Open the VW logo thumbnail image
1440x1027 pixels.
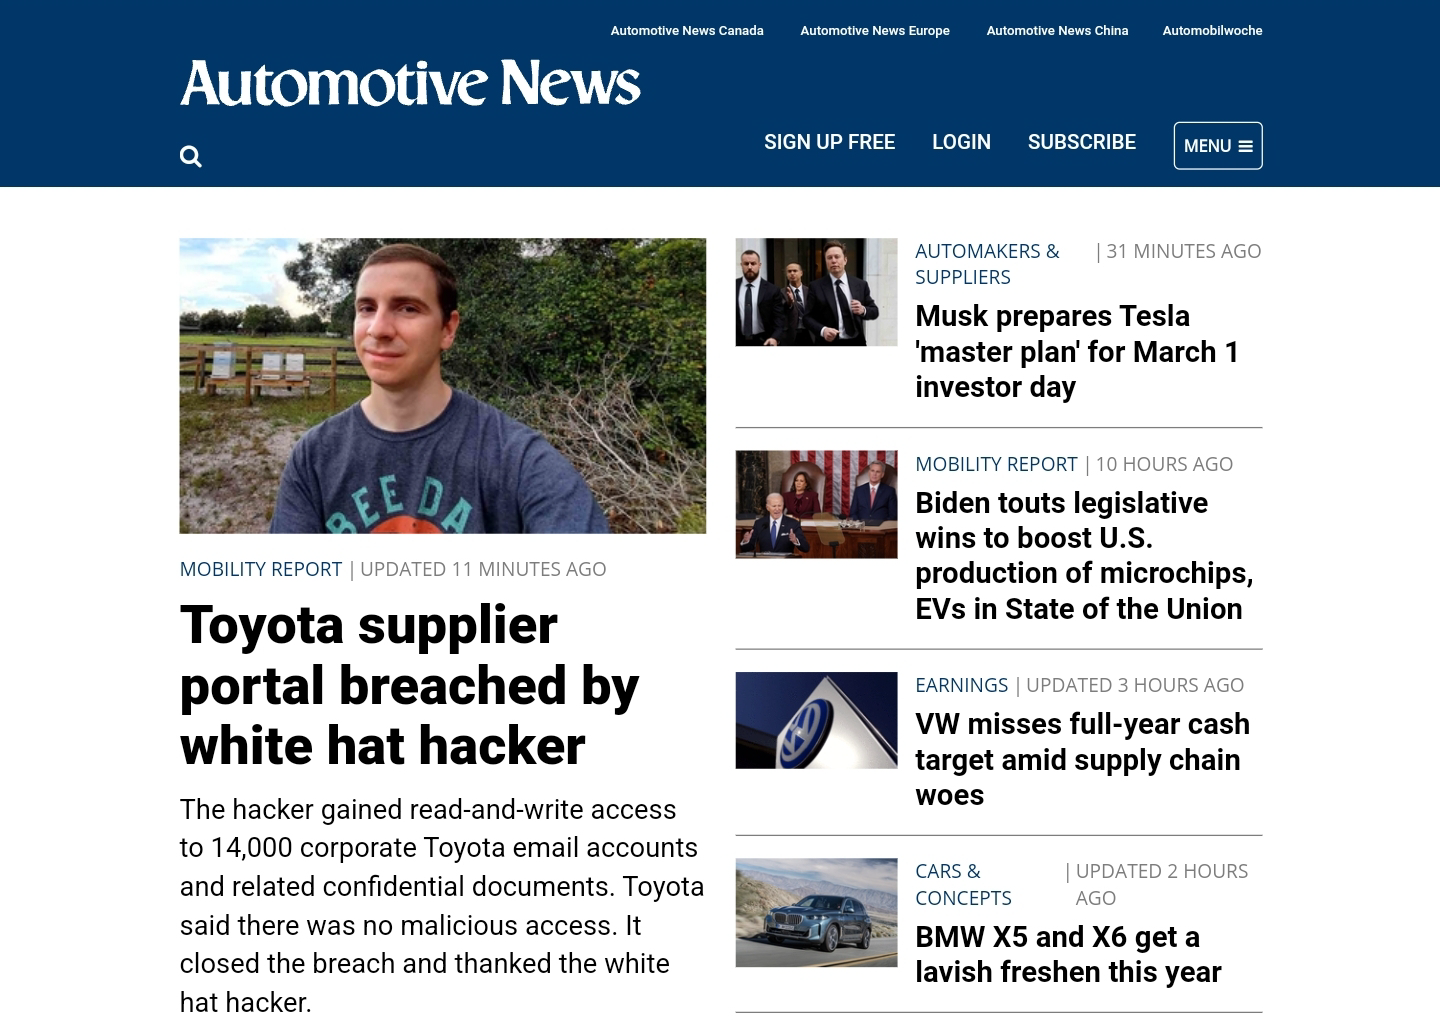[816, 720]
